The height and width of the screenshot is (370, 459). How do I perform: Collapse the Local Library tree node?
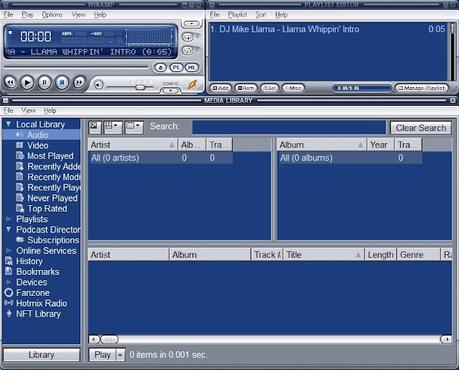(x=9, y=124)
